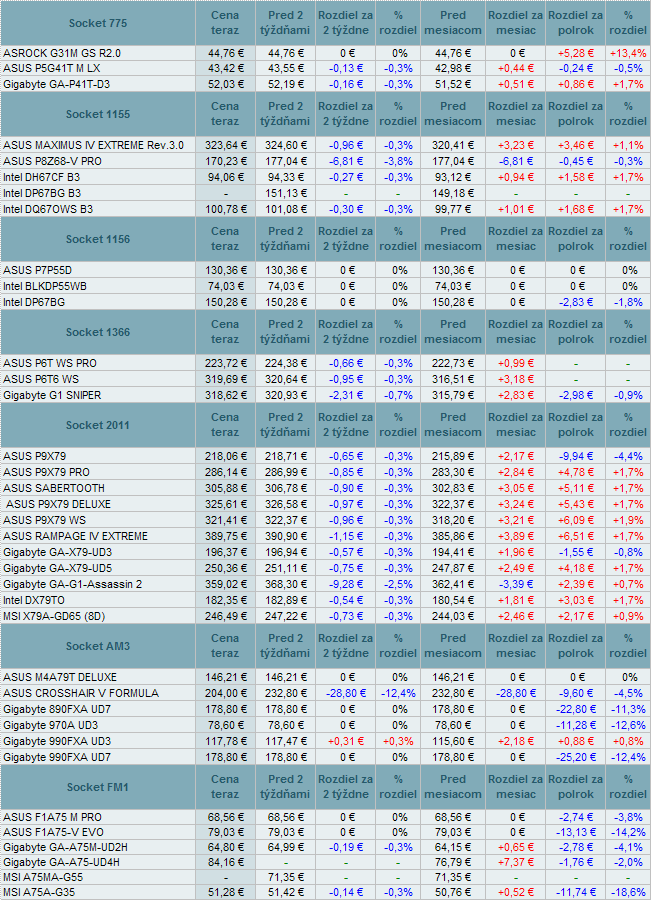Click the MSI X79A-GD65 (8D) product name
The width and height of the screenshot is (651, 900).
60,615
